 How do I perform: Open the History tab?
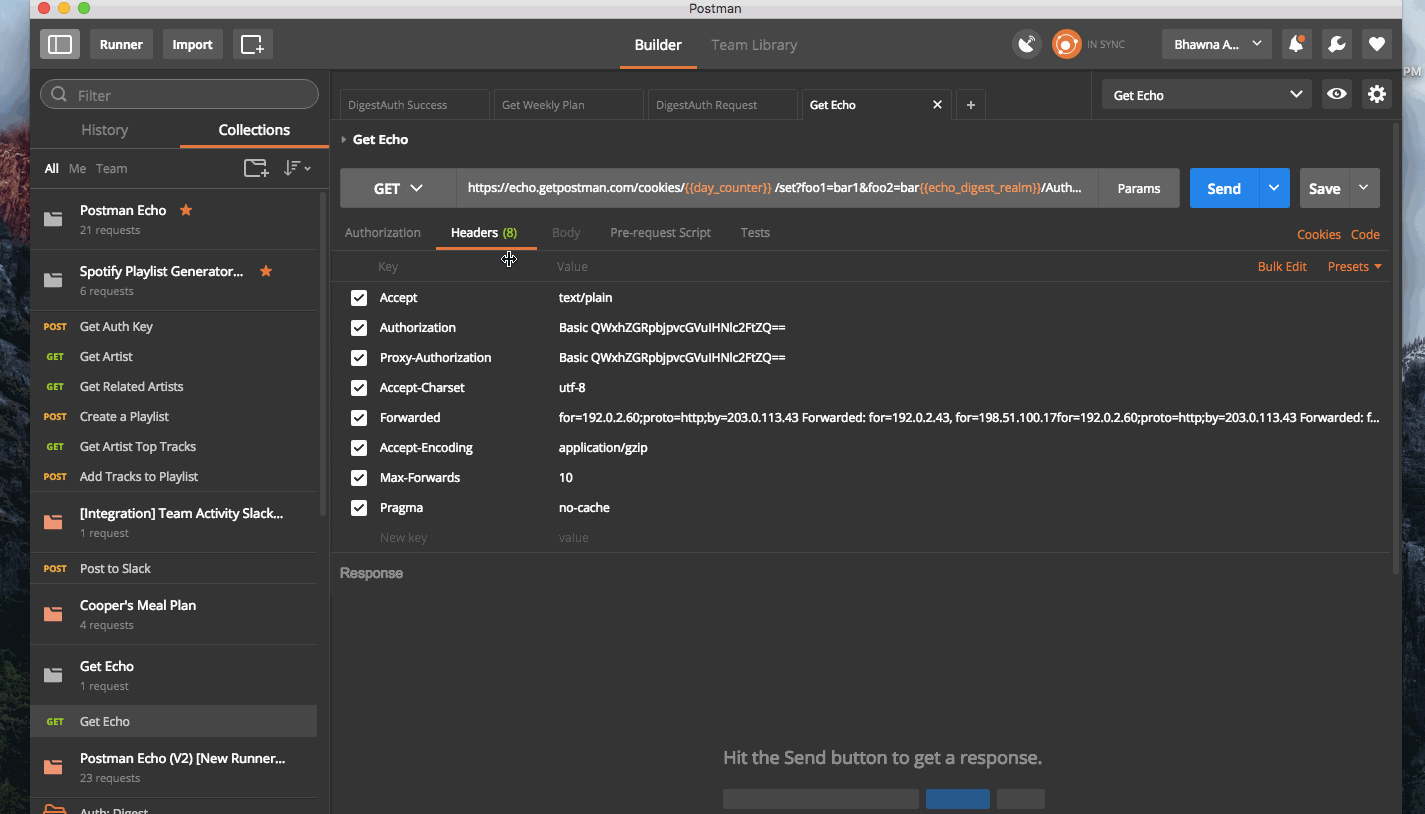click(105, 130)
